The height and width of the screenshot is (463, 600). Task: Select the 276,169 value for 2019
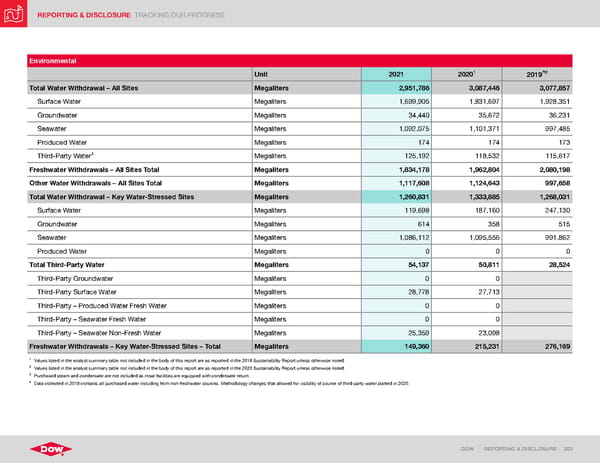click(x=557, y=346)
